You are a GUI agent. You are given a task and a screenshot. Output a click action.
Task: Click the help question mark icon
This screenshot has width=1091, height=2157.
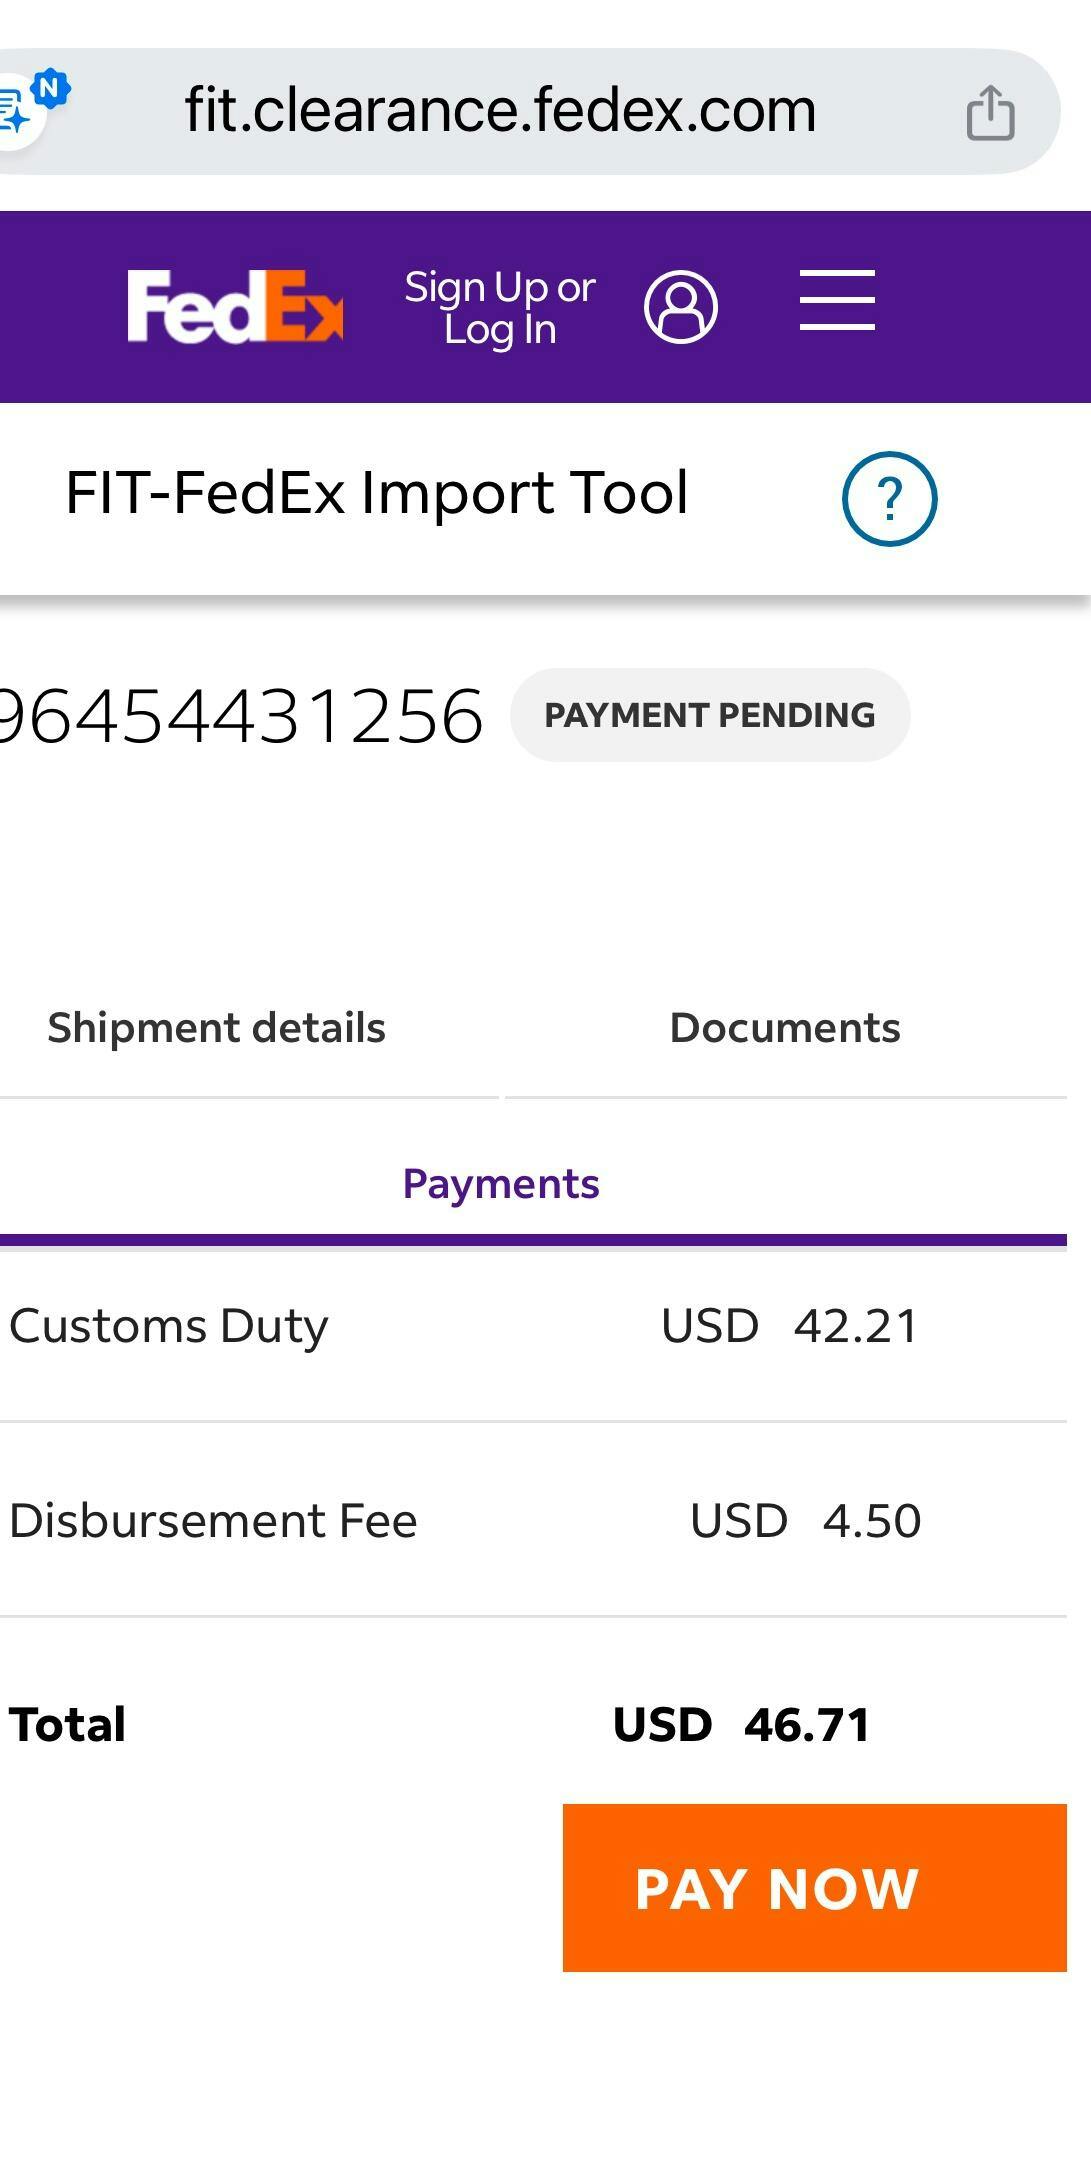click(x=889, y=498)
